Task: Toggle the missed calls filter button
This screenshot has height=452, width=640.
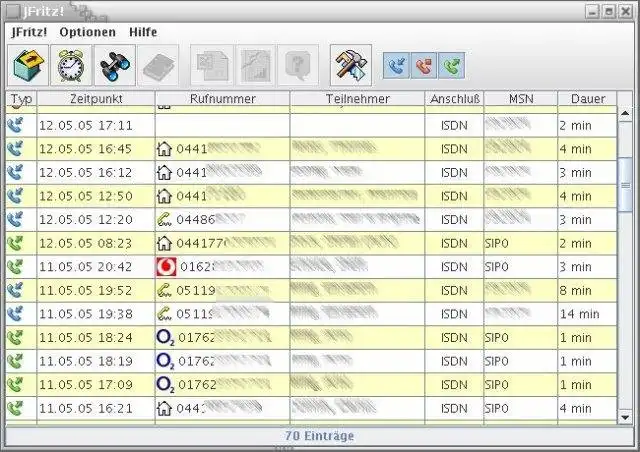Action: 424,65
